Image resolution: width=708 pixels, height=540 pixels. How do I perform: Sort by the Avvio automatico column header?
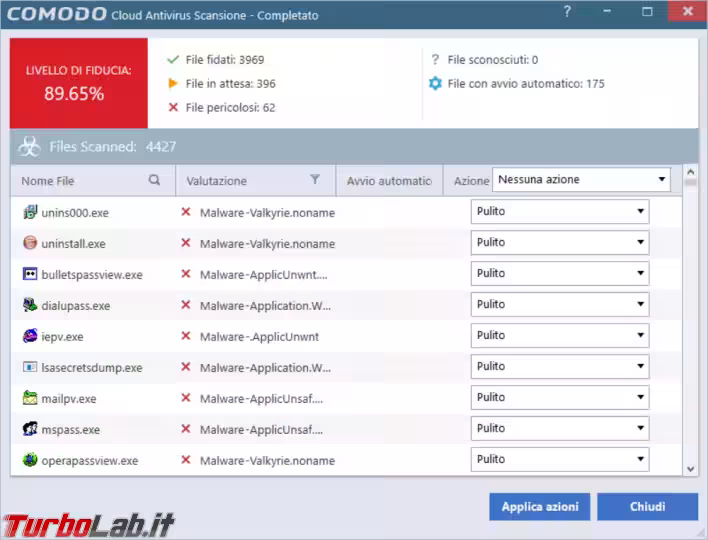pos(389,181)
